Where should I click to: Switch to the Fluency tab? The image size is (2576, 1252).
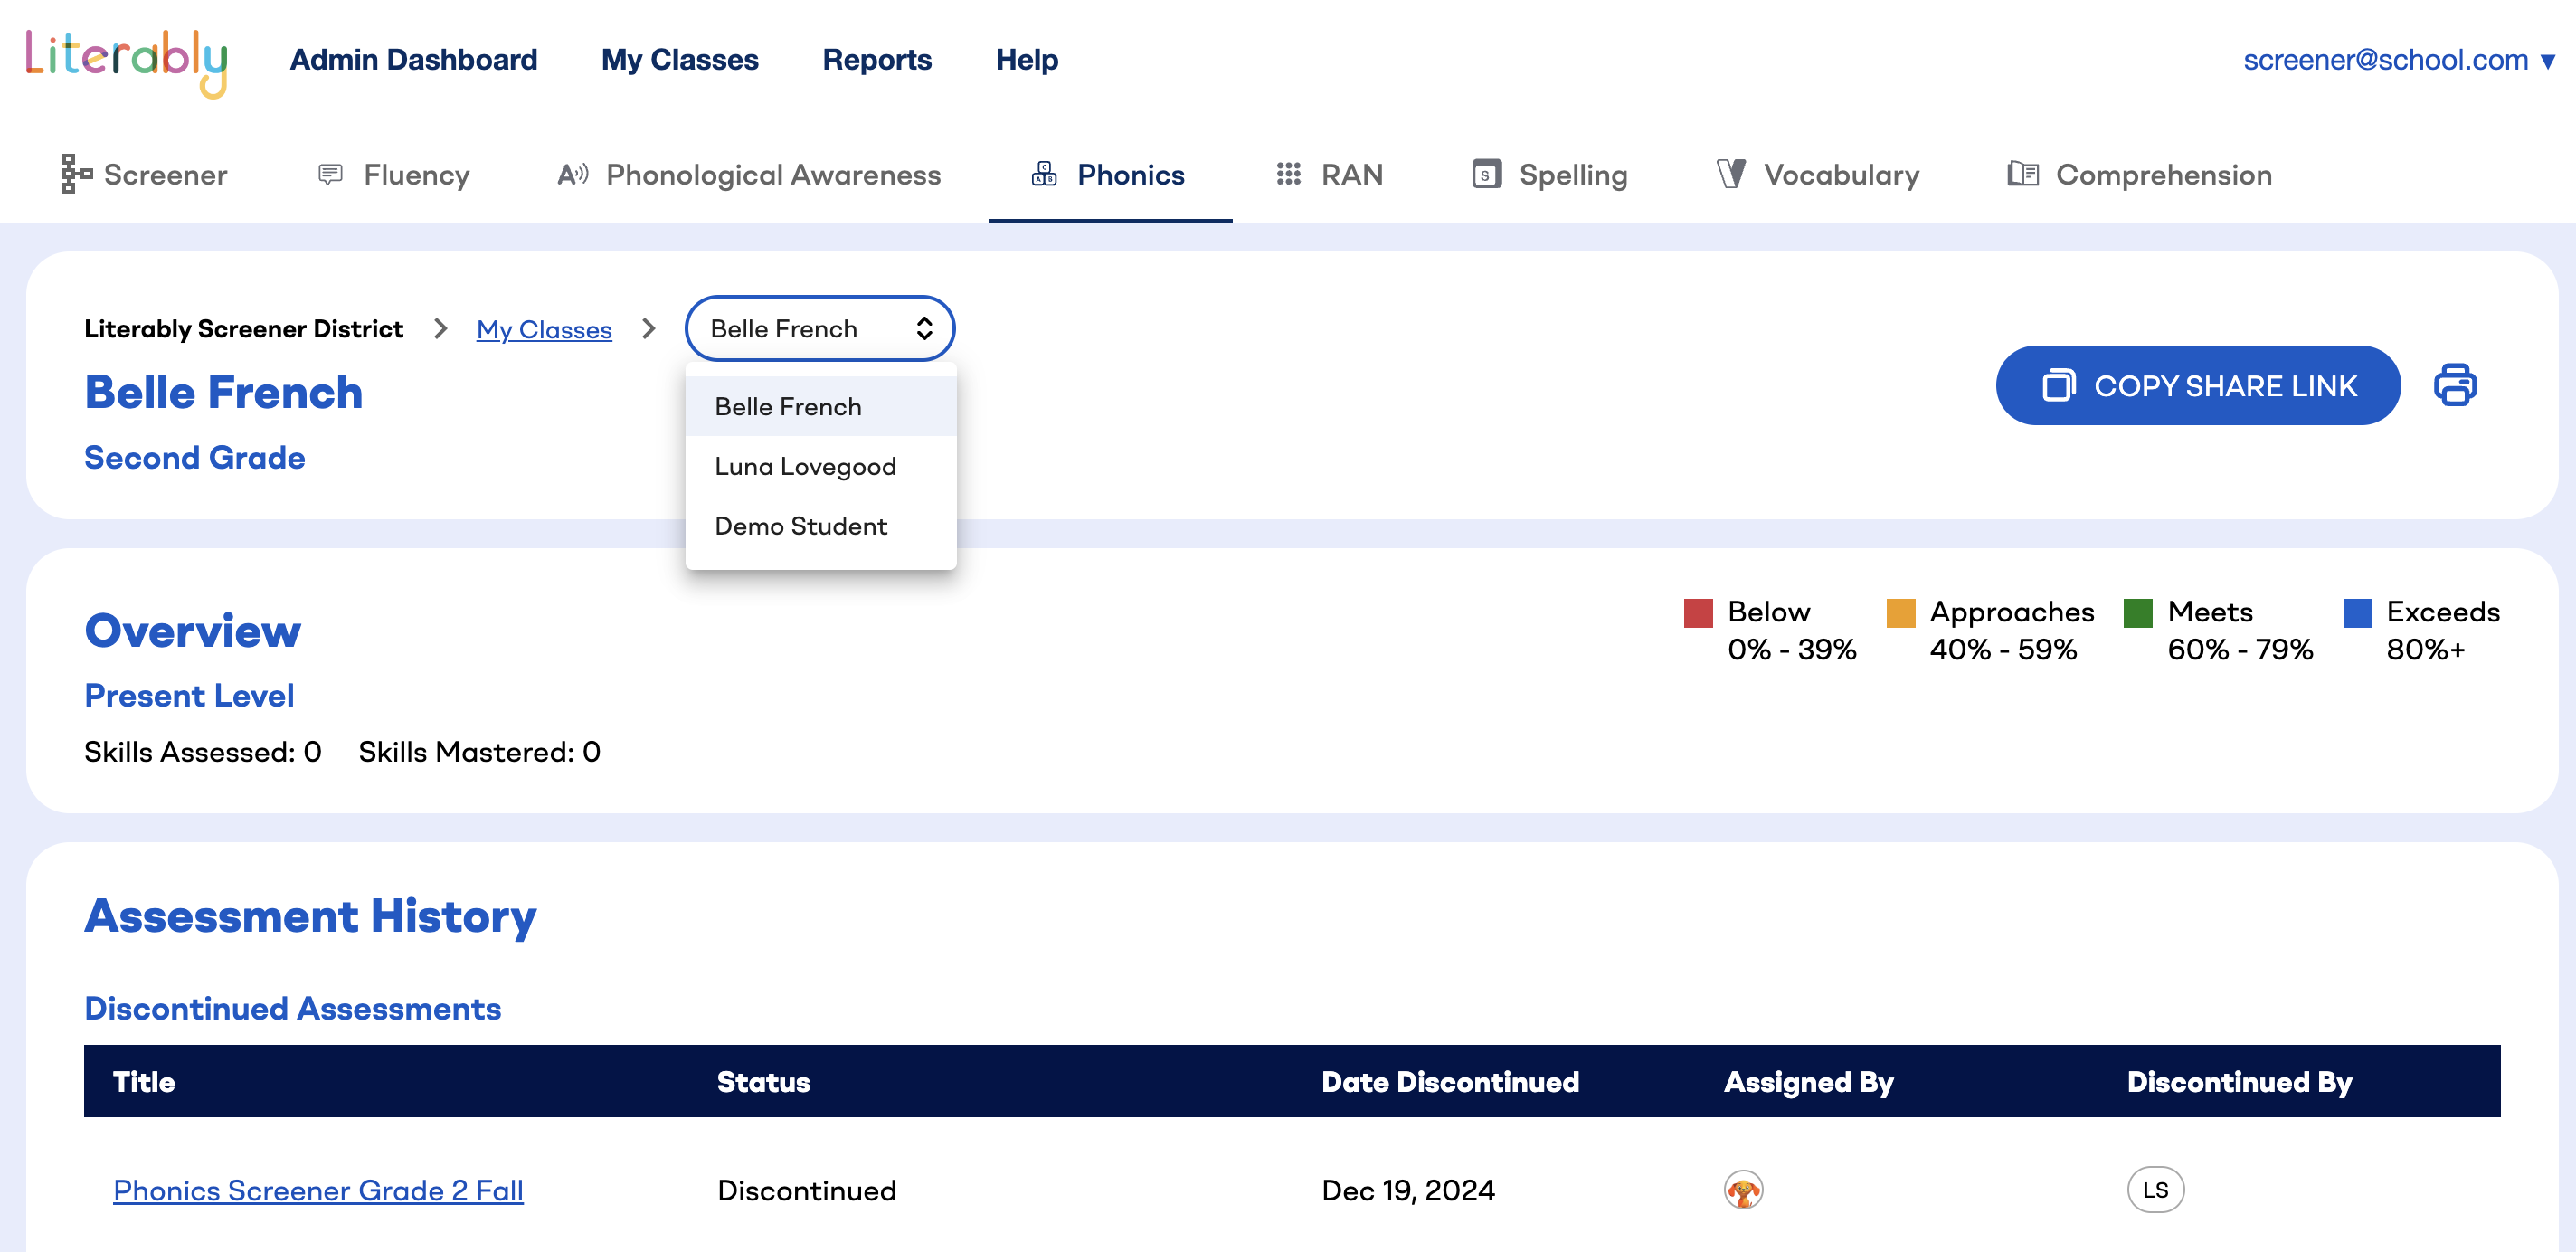coord(393,174)
